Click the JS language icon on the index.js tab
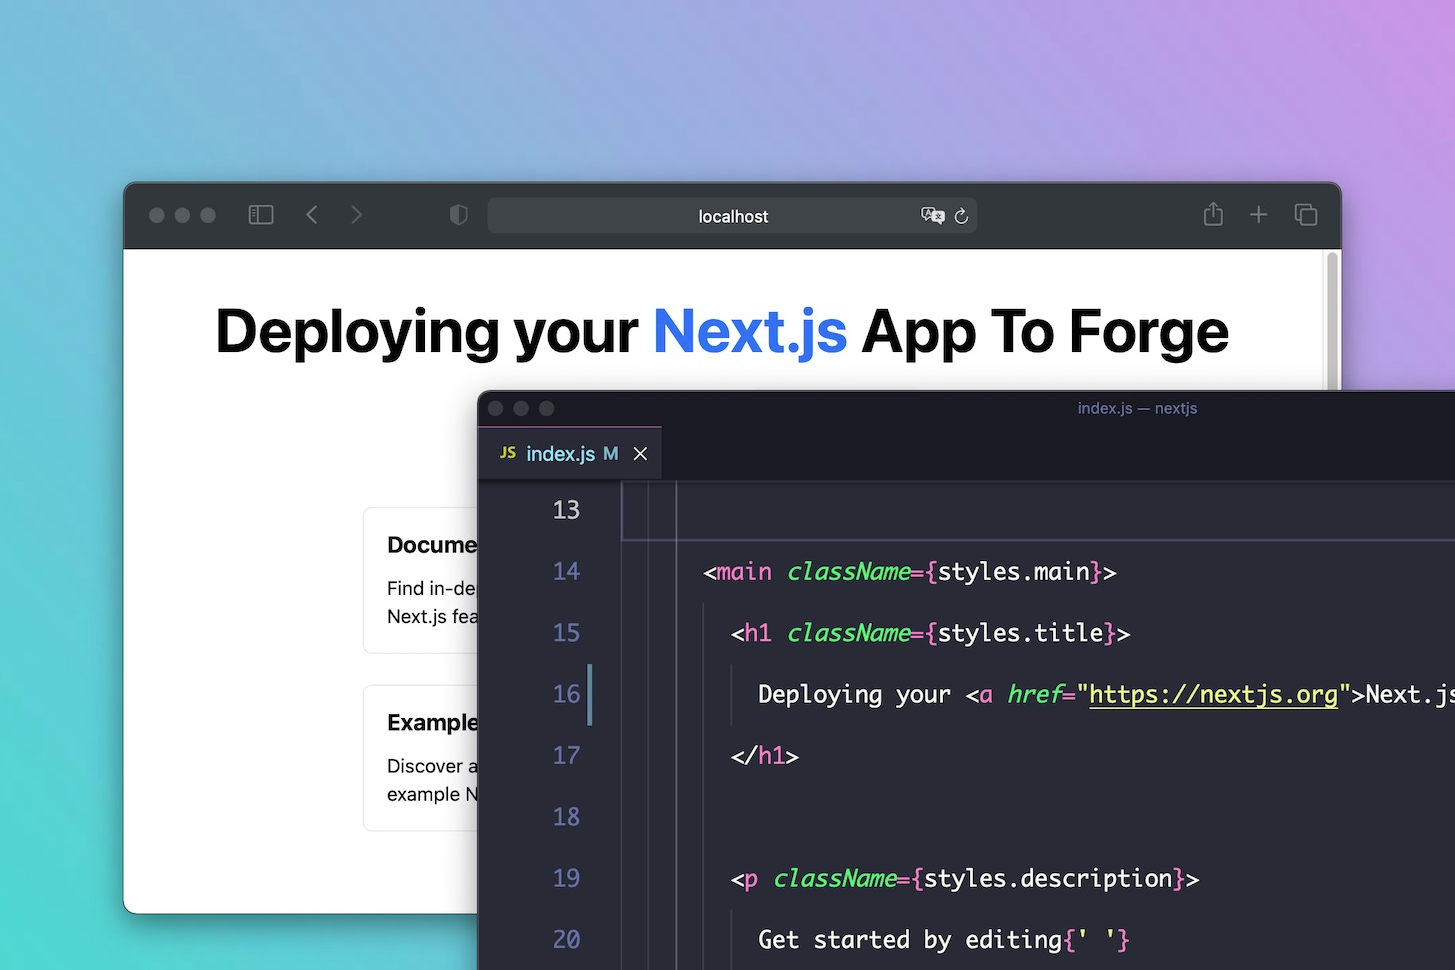The image size is (1455, 970). click(x=509, y=453)
